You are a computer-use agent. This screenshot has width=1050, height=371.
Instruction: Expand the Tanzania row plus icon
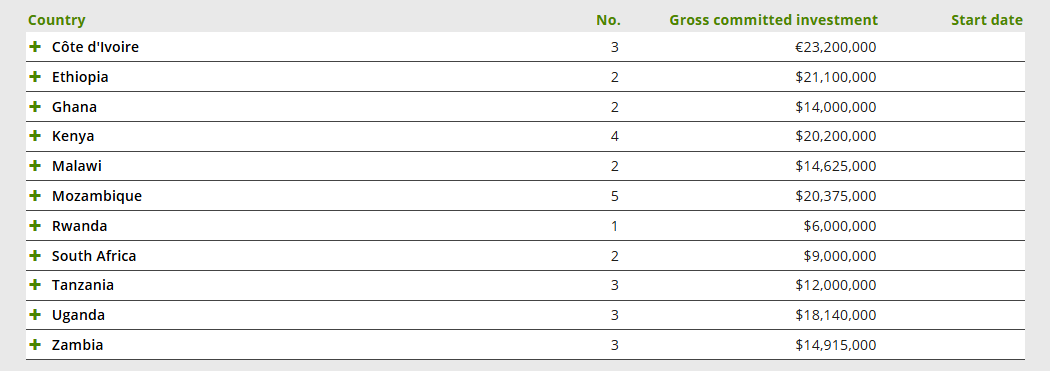[x=35, y=285]
